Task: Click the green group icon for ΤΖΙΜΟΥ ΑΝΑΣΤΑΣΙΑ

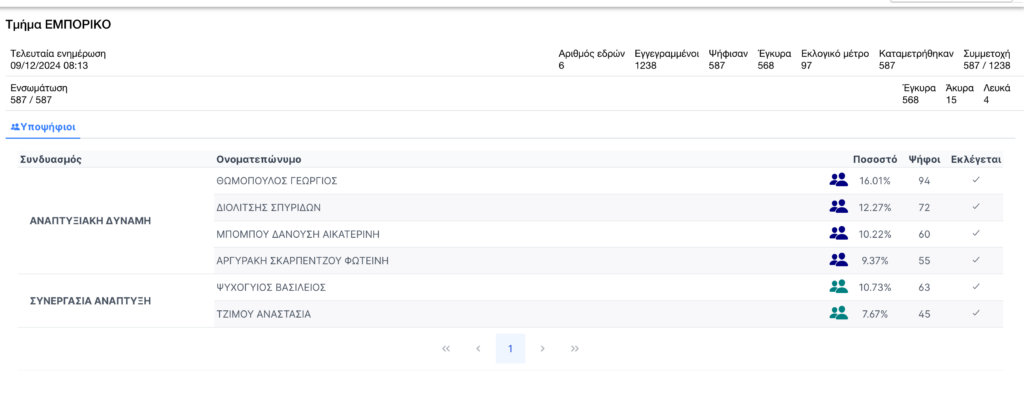Action: pos(838,313)
